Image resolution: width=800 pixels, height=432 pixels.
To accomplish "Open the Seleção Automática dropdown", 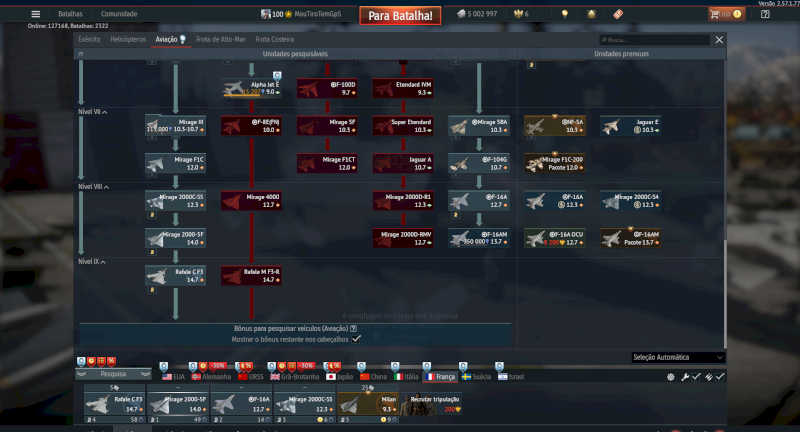I will (678, 357).
